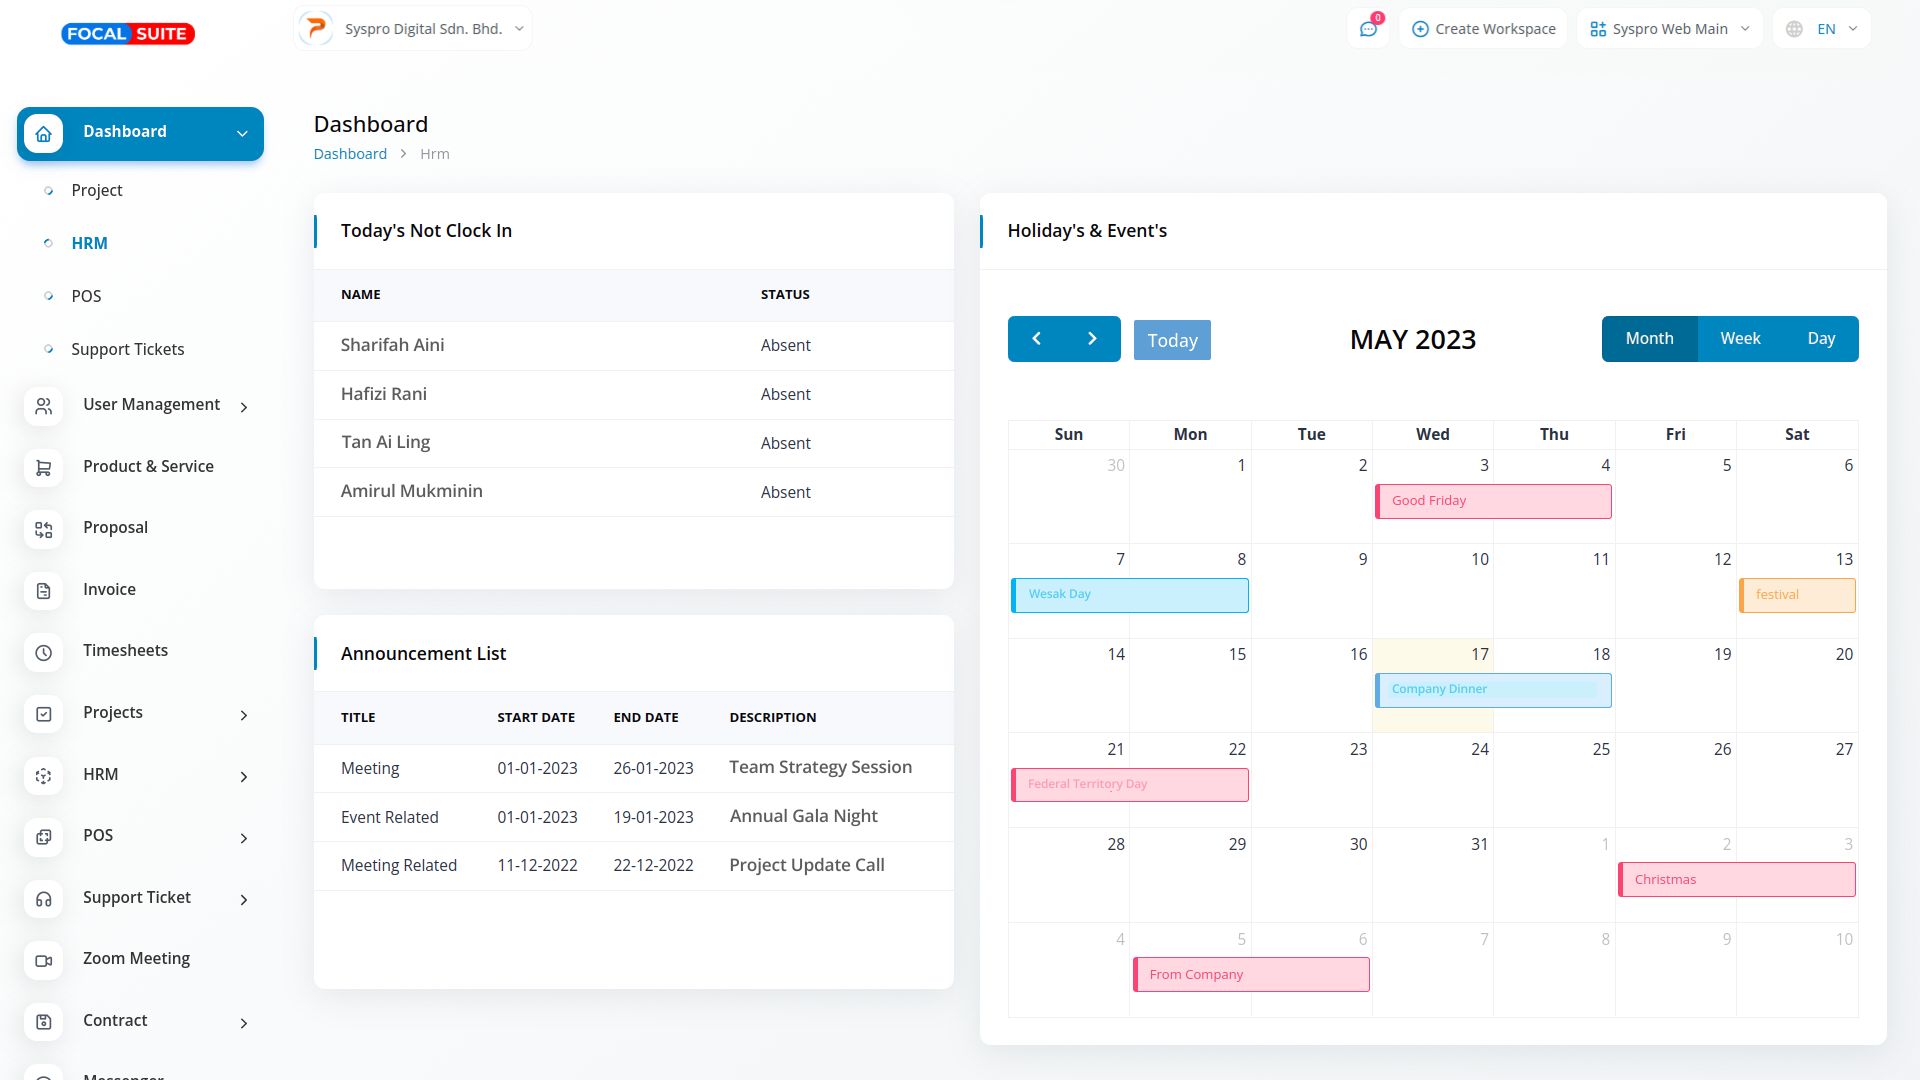Go to next month in calendar
The height and width of the screenshot is (1080, 1920).
1092,339
